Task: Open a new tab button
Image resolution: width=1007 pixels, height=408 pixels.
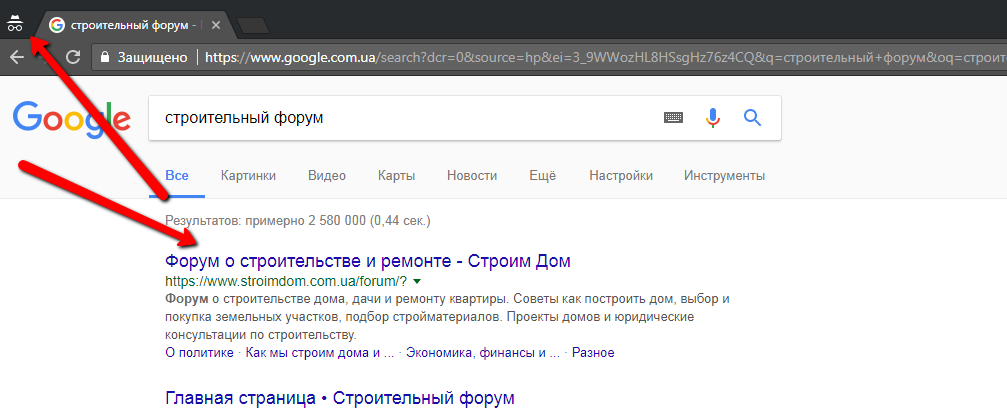Action: 253,26
